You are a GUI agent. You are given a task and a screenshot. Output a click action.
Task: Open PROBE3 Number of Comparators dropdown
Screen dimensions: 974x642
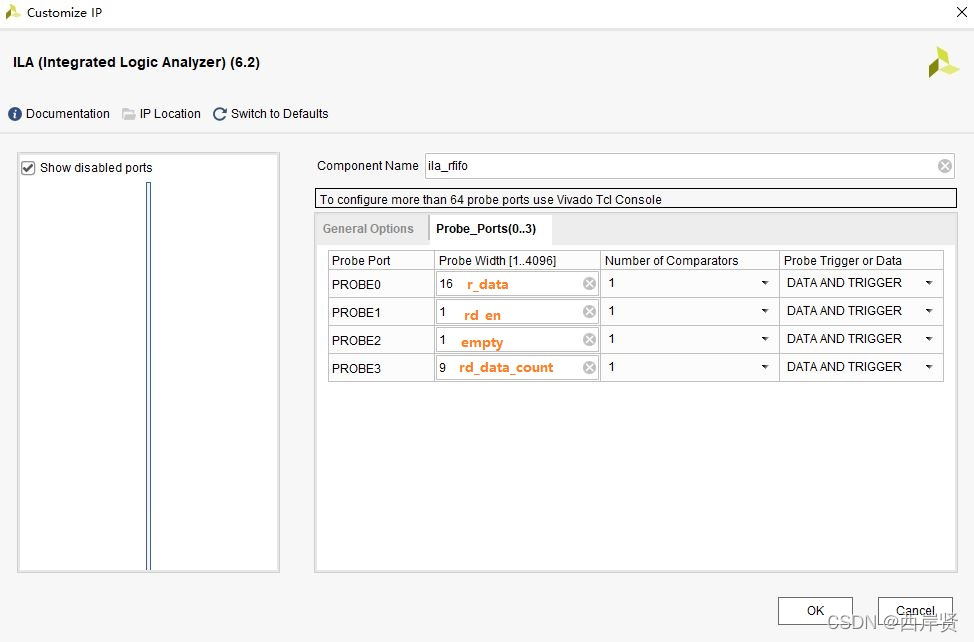[765, 367]
